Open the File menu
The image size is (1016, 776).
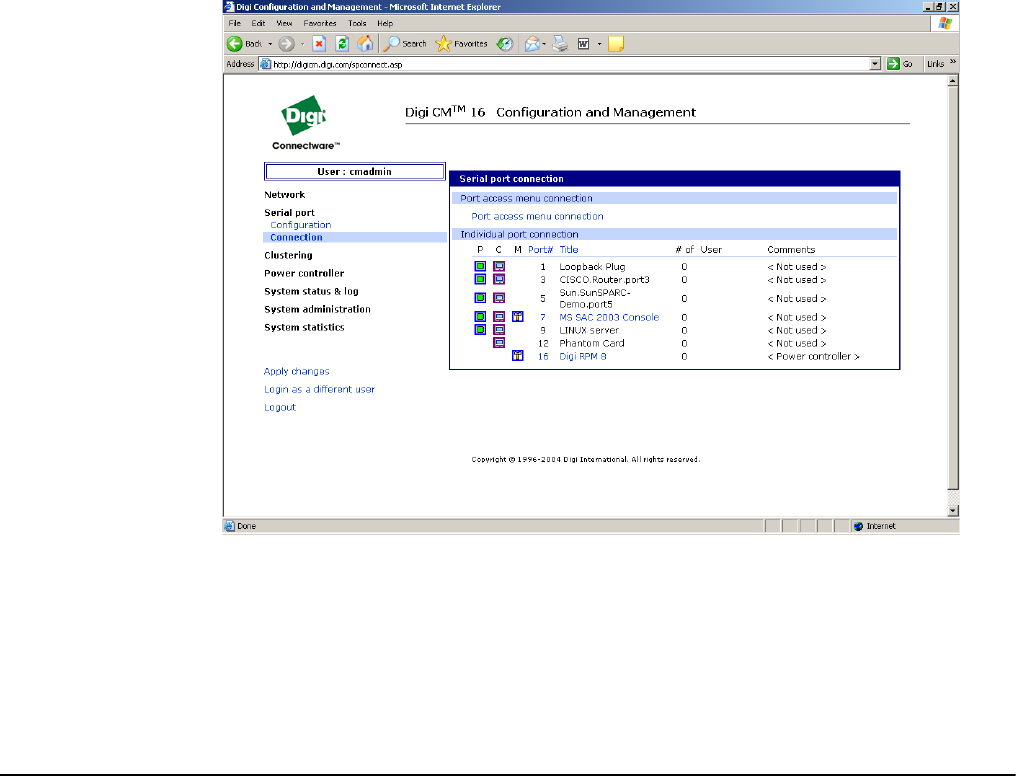(235, 23)
